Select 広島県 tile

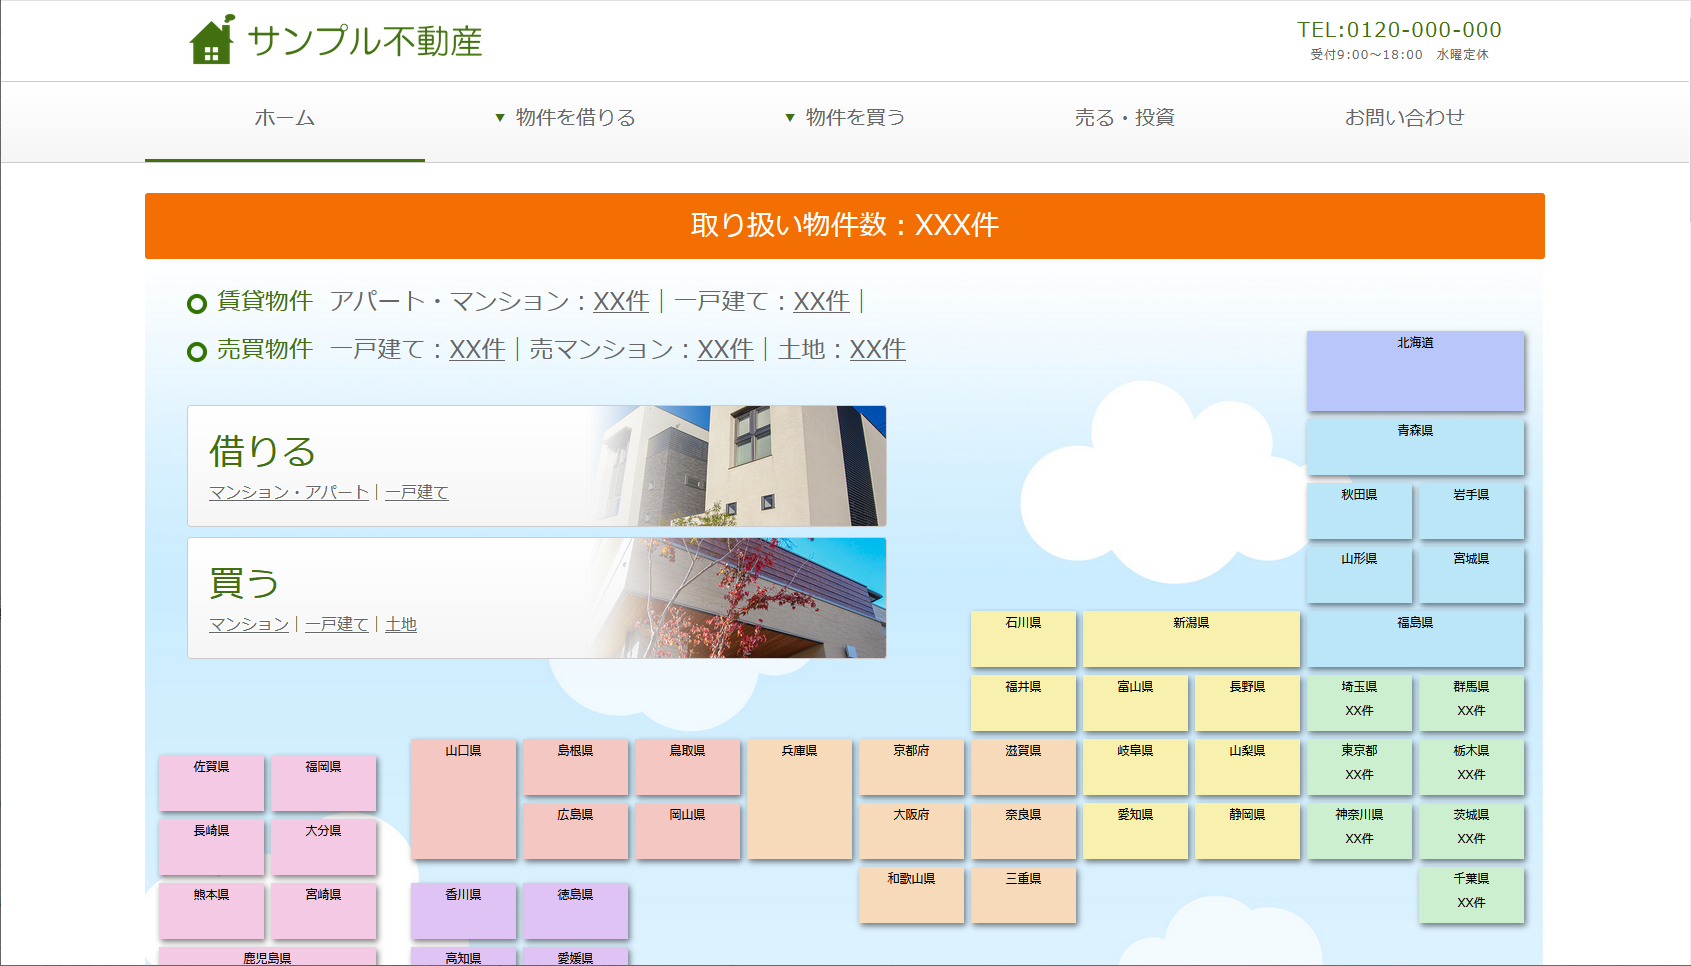pyautogui.click(x=575, y=831)
